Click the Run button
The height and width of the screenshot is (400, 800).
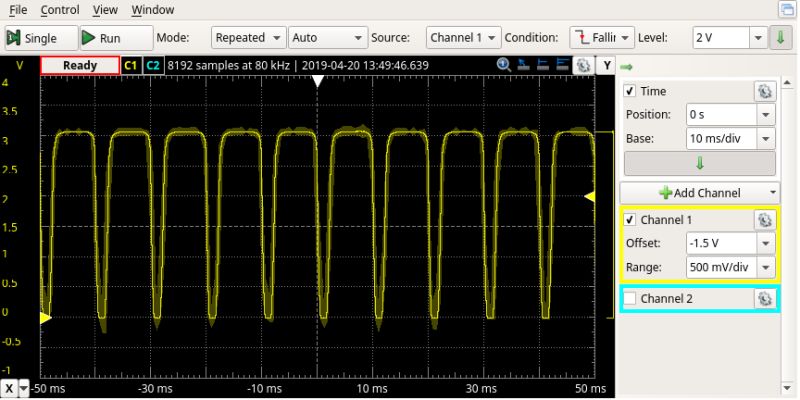pos(116,38)
